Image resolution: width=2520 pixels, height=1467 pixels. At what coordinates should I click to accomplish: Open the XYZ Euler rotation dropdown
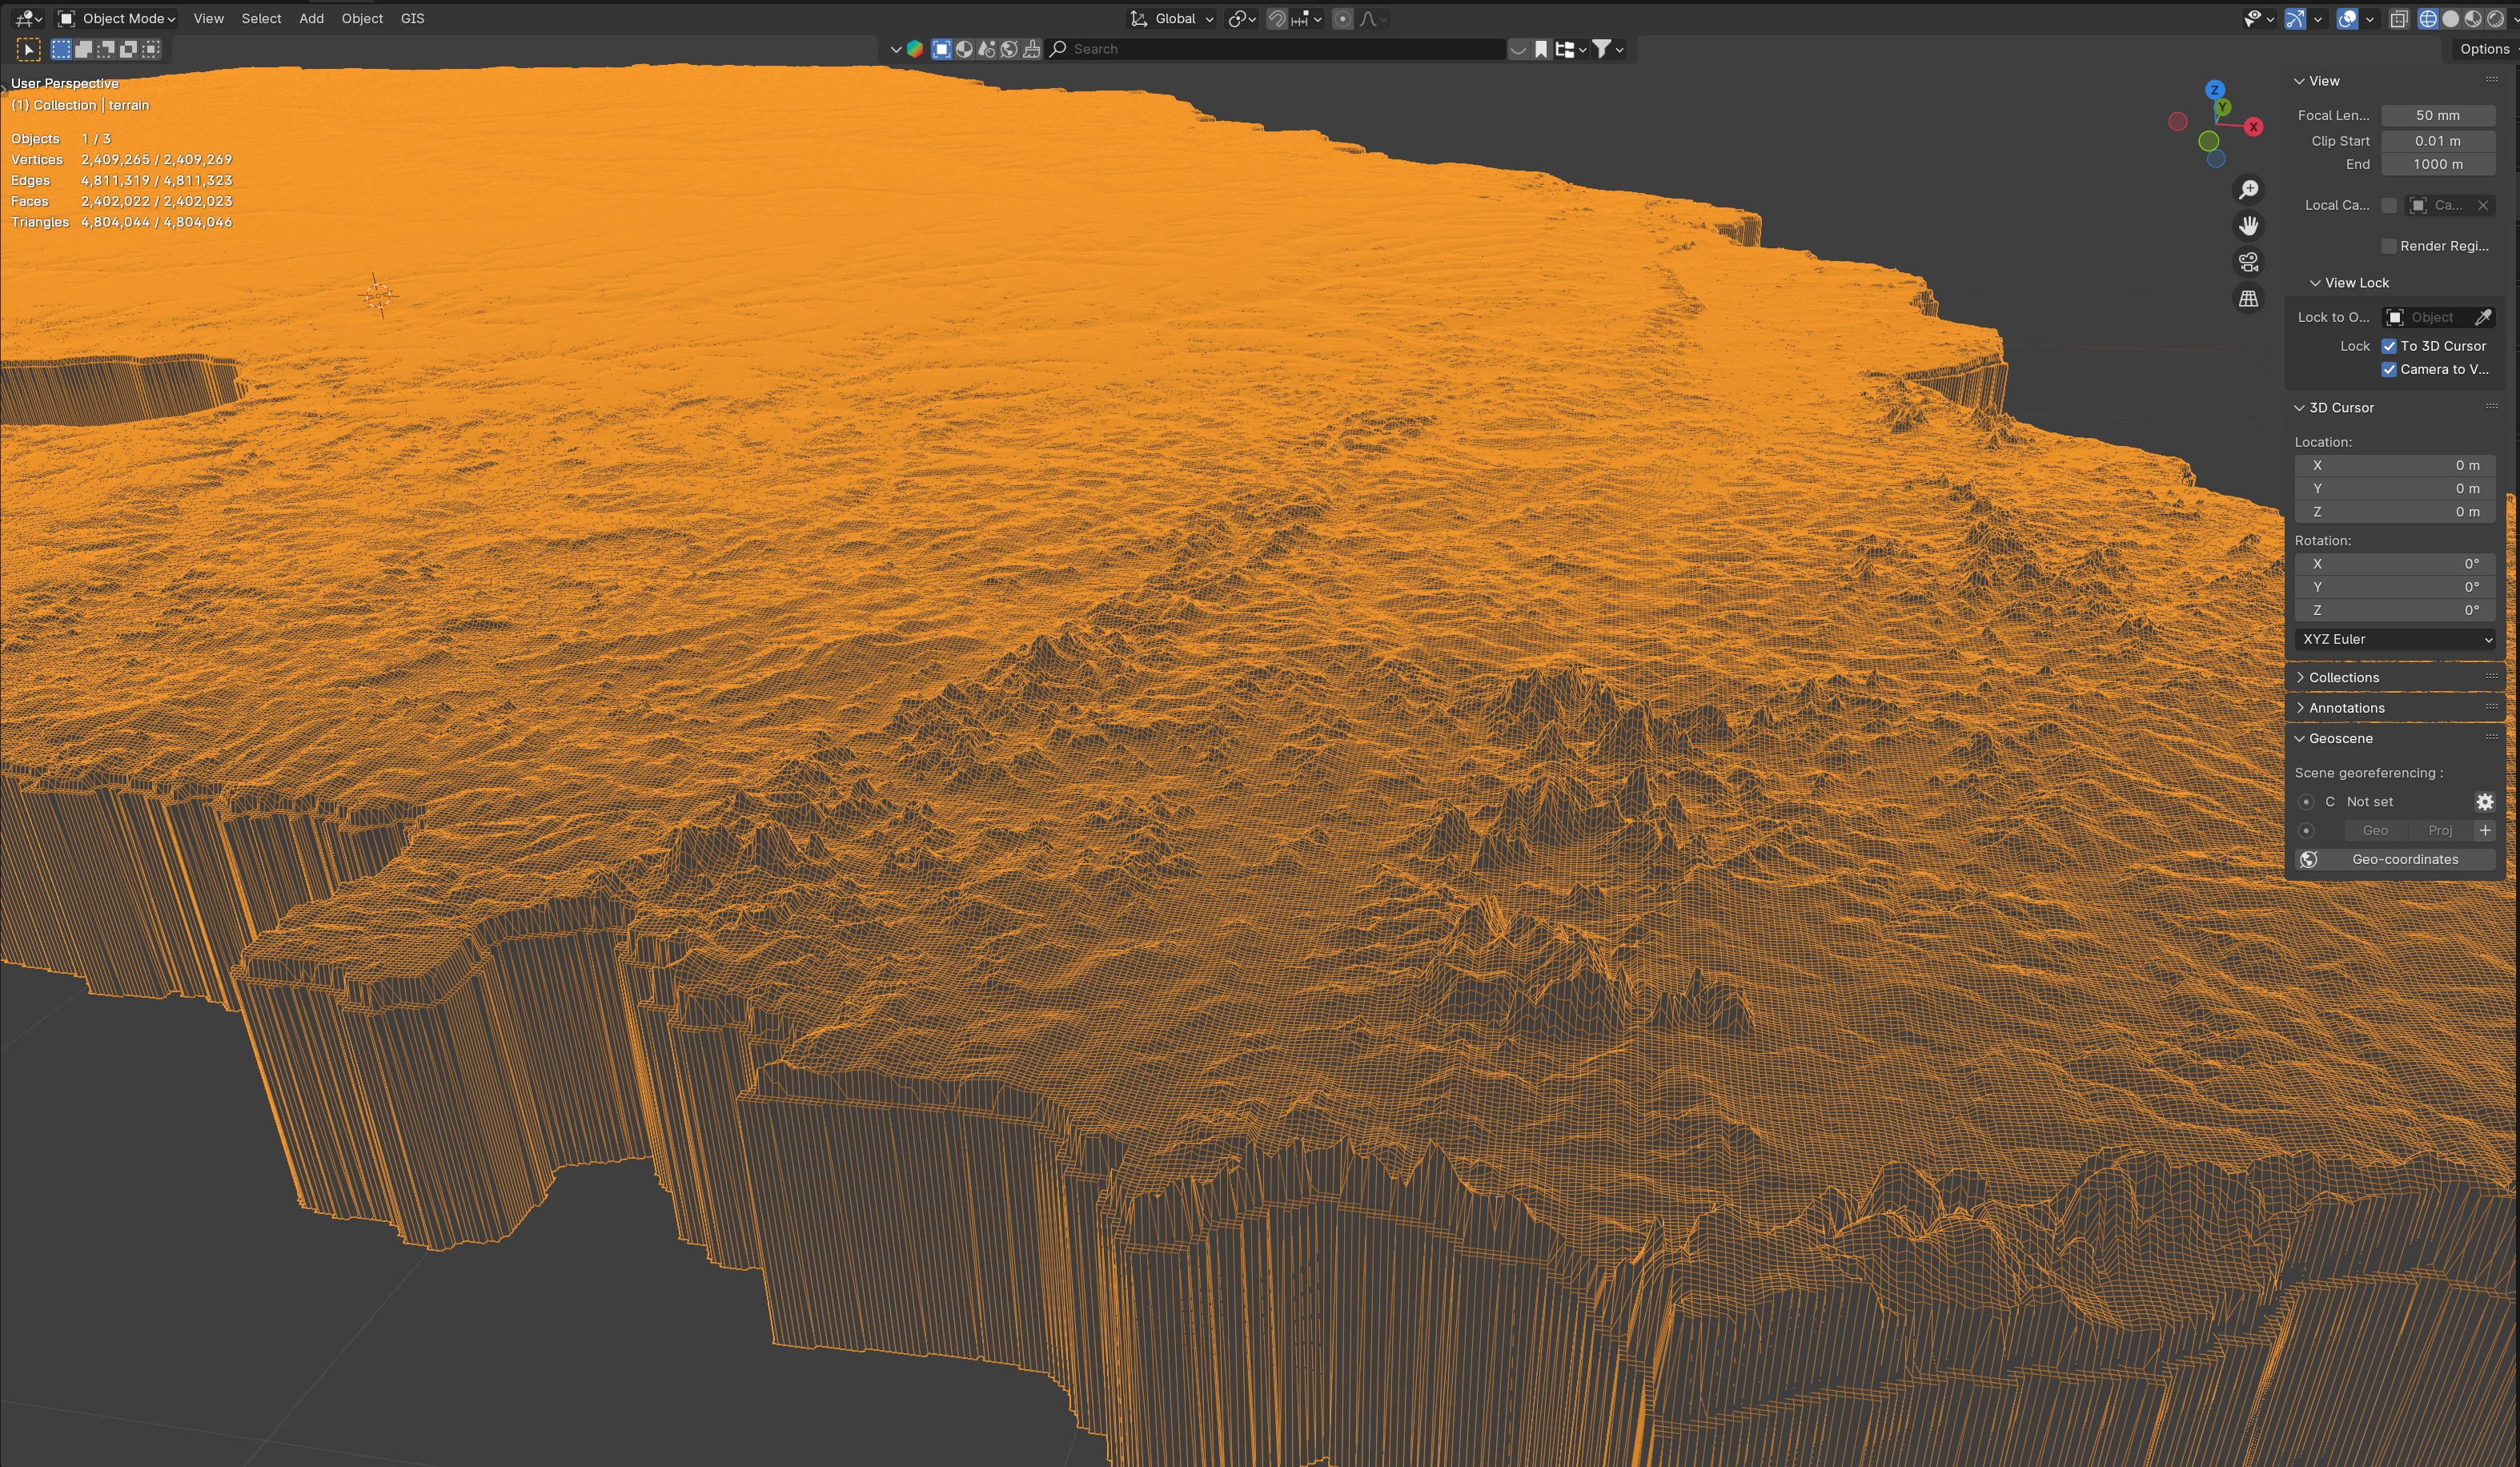pyautogui.click(x=2395, y=639)
